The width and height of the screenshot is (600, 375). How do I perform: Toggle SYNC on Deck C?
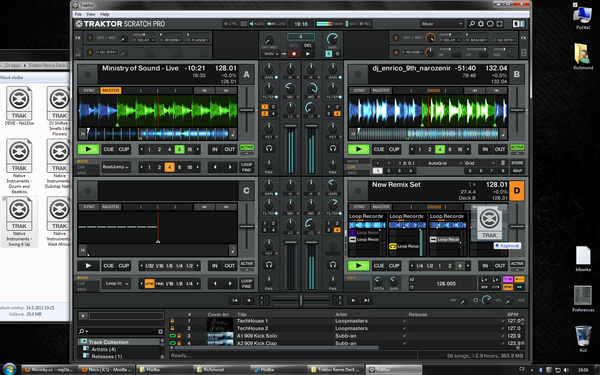[x=89, y=207]
